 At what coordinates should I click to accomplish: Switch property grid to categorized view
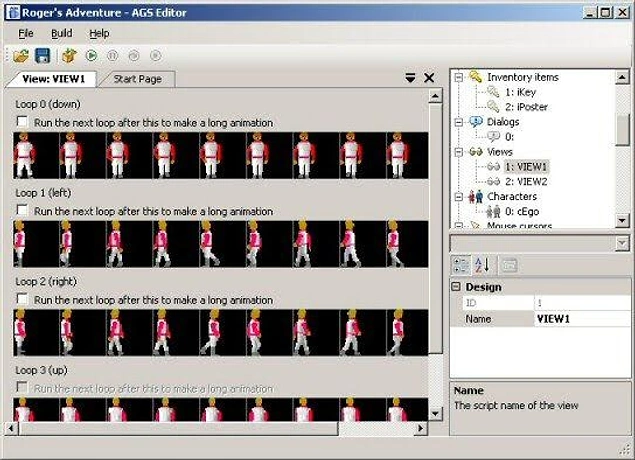point(461,265)
